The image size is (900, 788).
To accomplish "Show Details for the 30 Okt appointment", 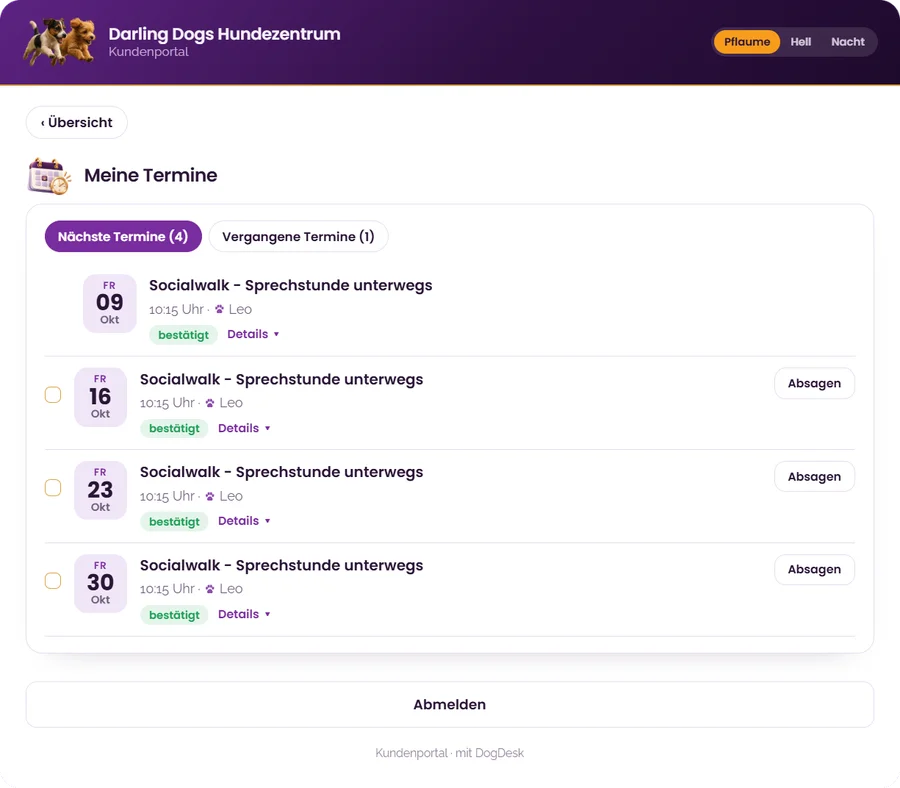I will (x=244, y=614).
